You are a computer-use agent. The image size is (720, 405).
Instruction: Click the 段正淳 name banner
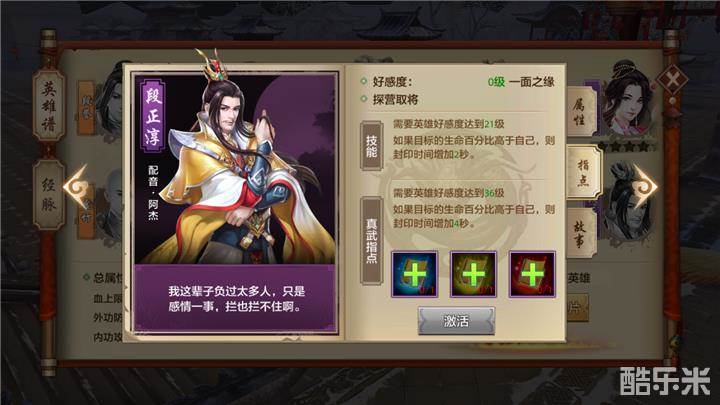(152, 115)
